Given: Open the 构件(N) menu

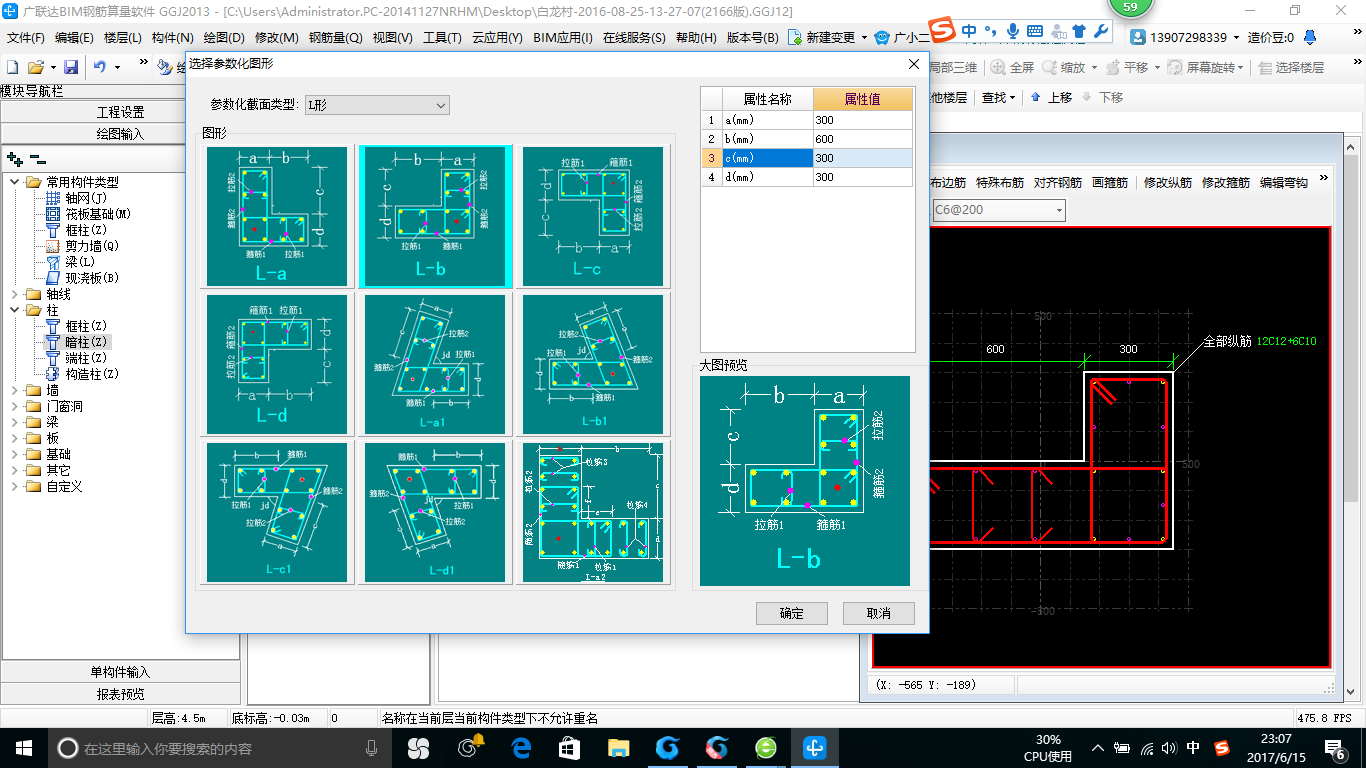Looking at the screenshot, I should coord(172,38).
